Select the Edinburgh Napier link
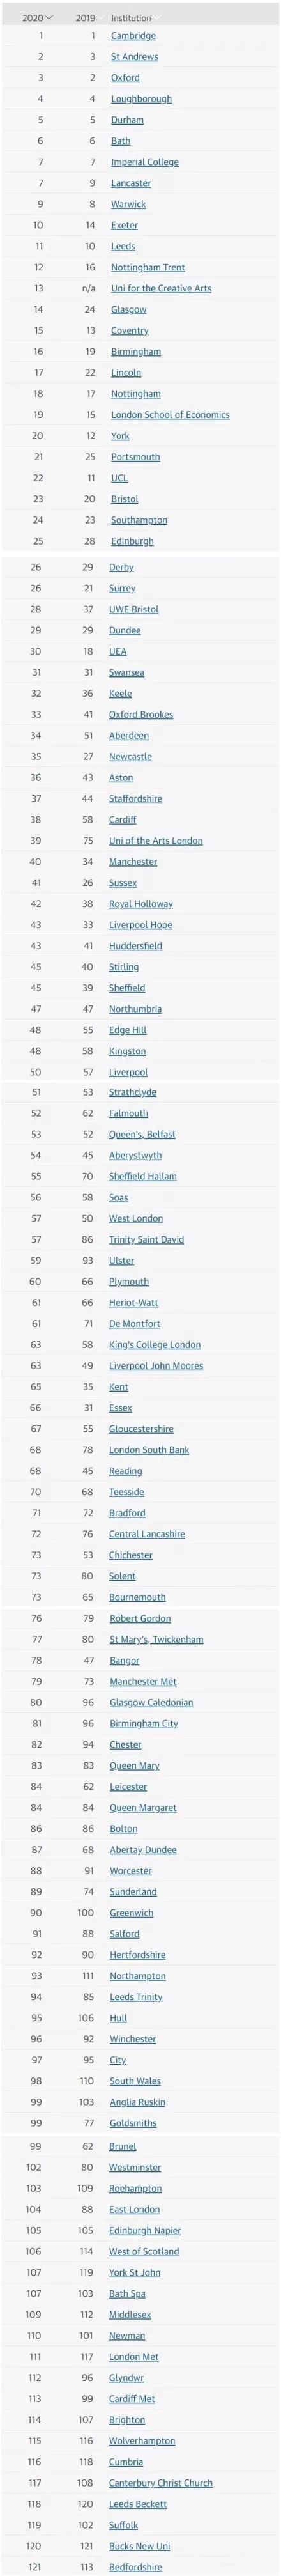The height and width of the screenshot is (2576, 281). [x=145, y=2230]
